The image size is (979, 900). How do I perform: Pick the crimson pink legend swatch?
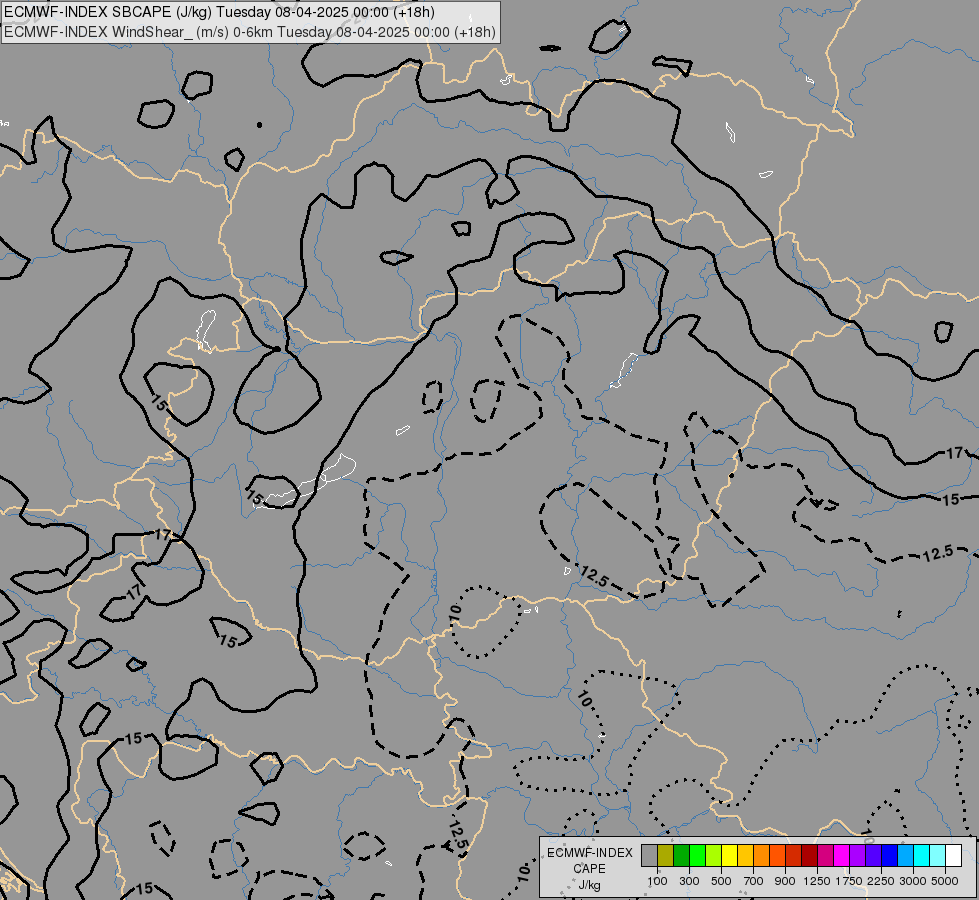(825, 856)
